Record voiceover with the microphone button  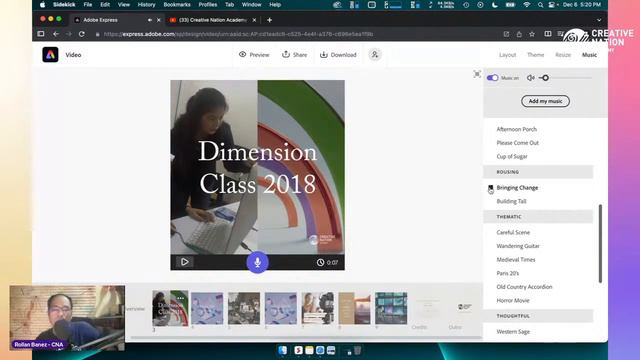coord(258,262)
